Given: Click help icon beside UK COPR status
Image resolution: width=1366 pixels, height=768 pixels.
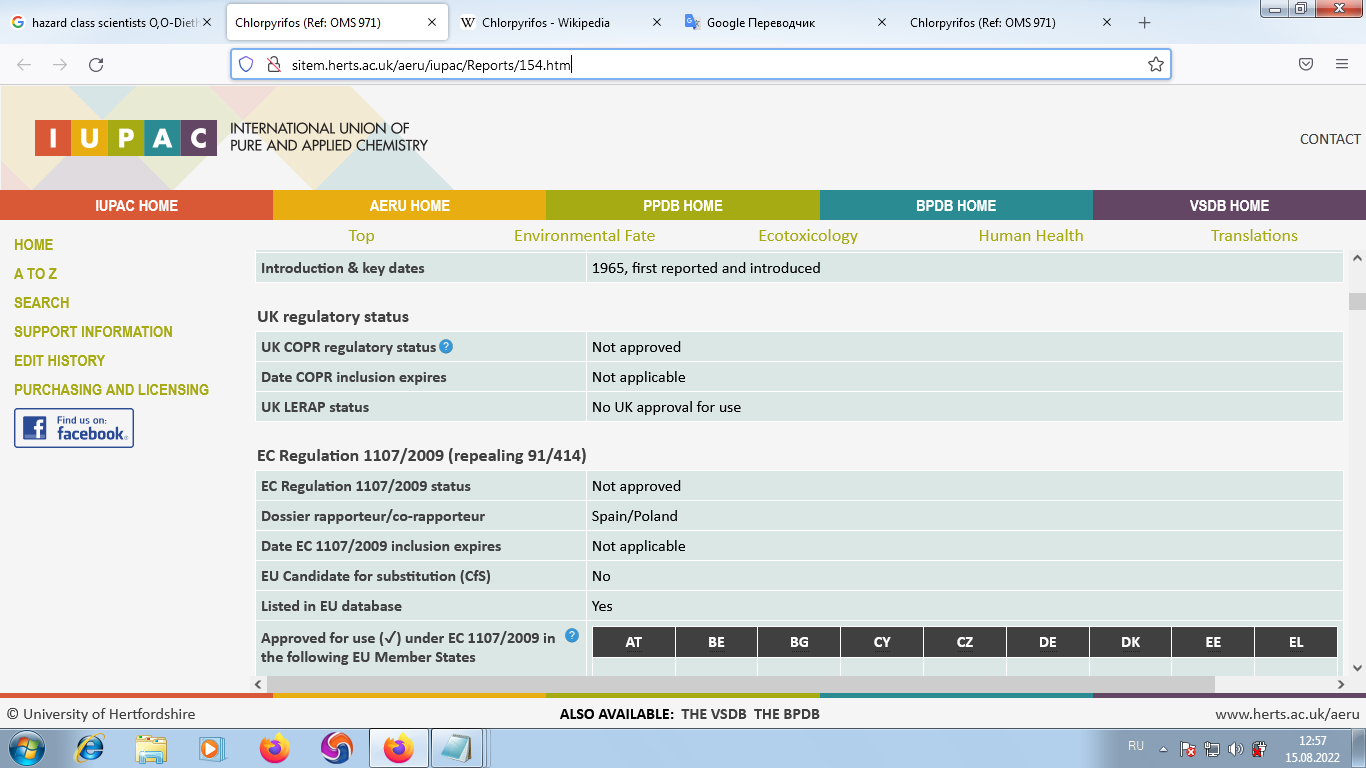Looking at the screenshot, I should coord(446,347).
